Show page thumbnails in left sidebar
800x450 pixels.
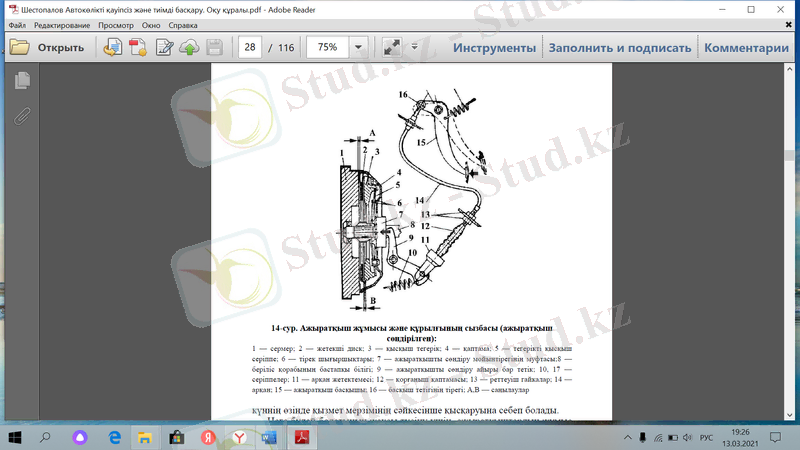[x=22, y=82]
